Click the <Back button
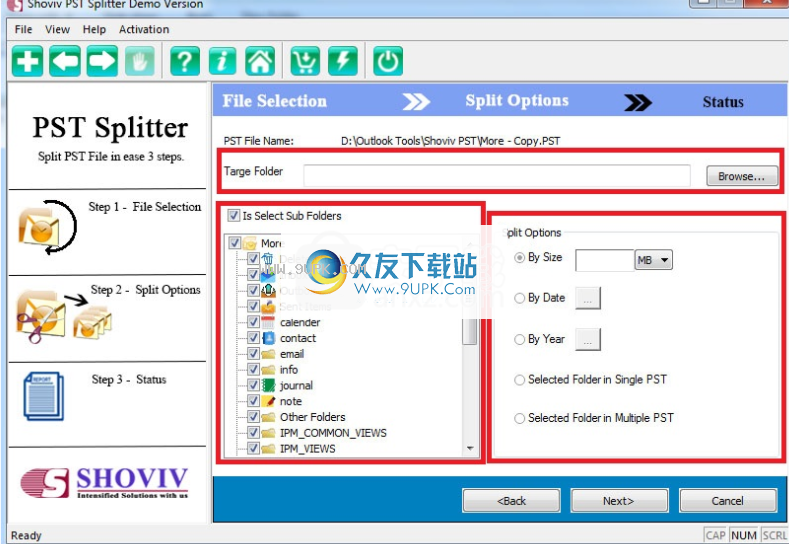789x544 pixels. coord(511,501)
